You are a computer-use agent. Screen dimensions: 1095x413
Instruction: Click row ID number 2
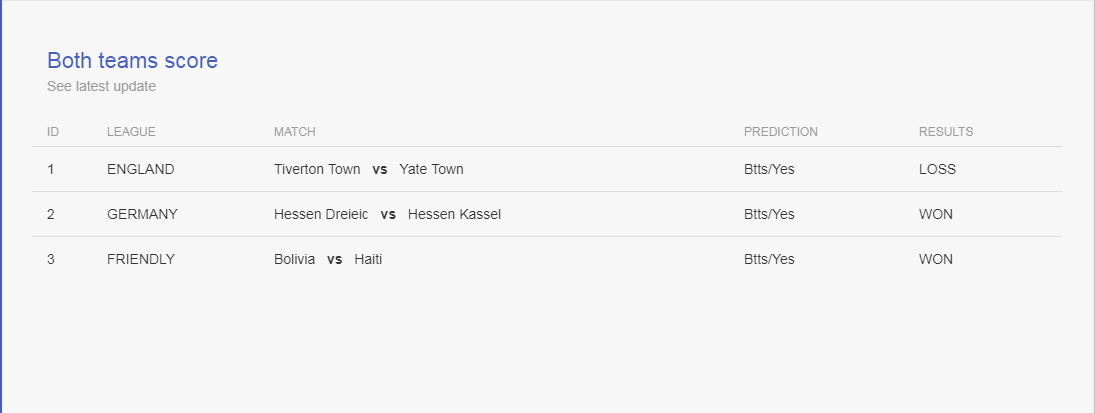(51, 215)
